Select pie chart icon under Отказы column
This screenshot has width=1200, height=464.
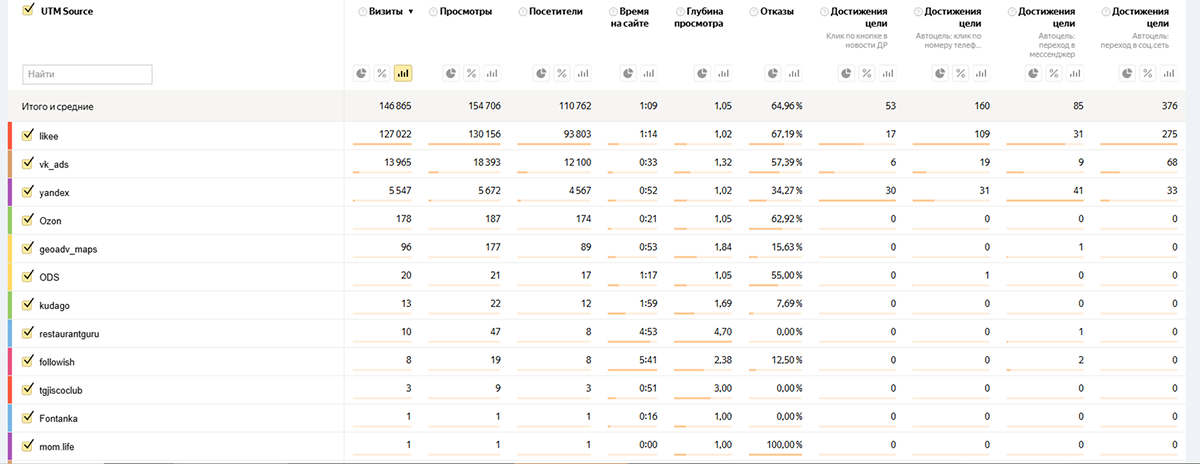773,73
